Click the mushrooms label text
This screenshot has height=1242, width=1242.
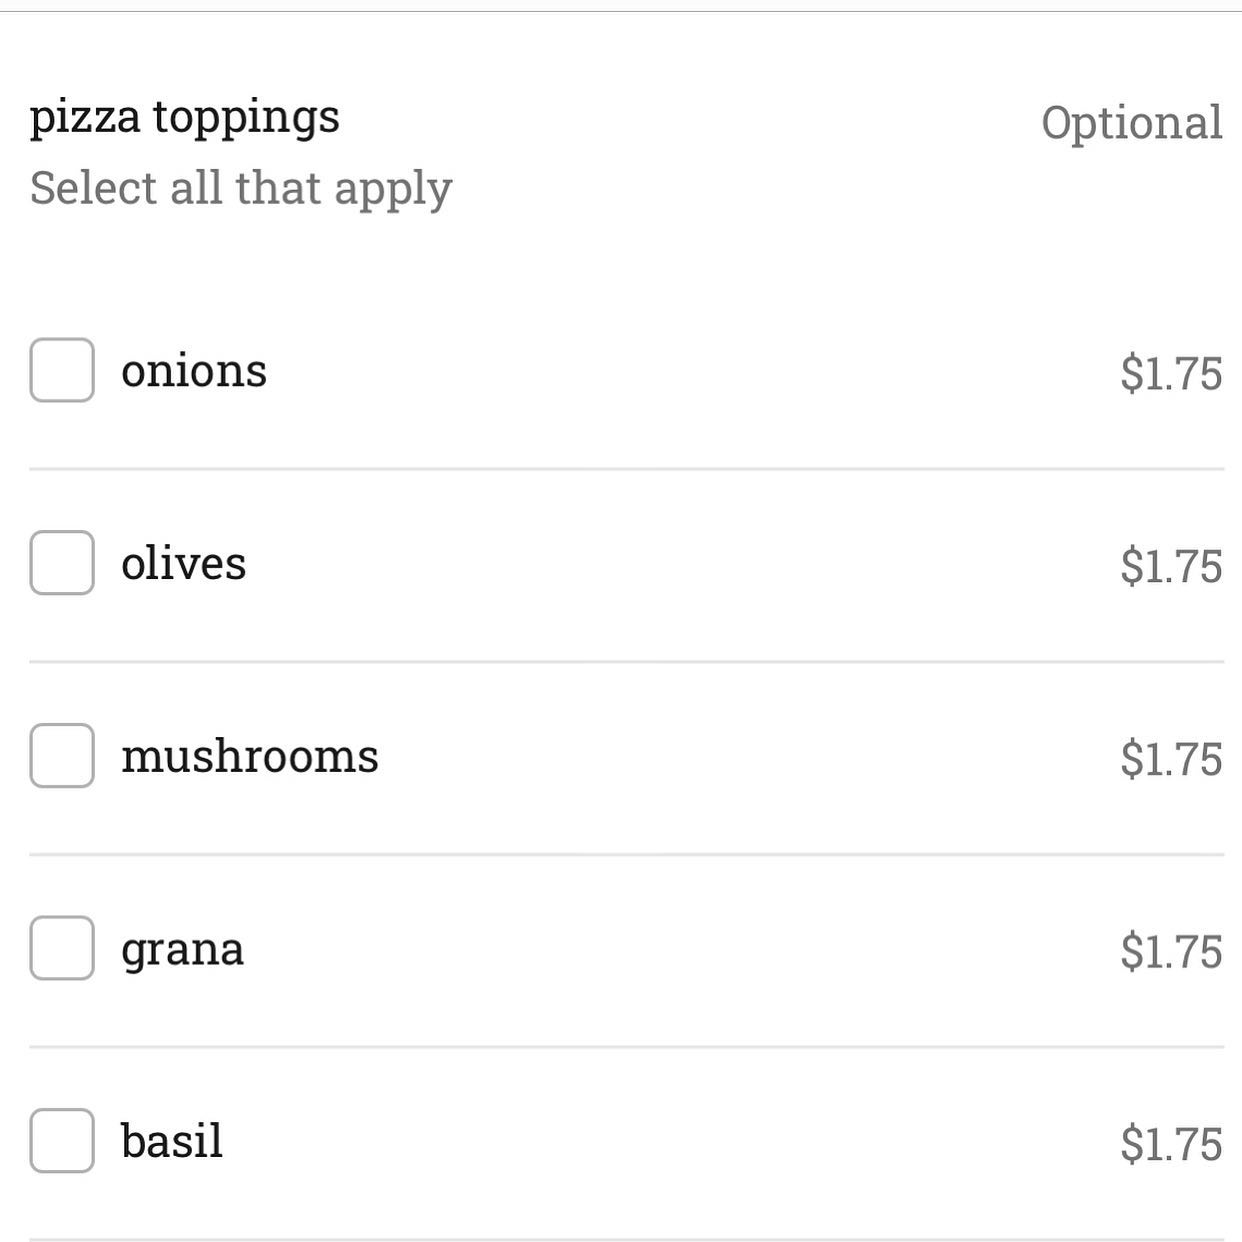pos(250,756)
